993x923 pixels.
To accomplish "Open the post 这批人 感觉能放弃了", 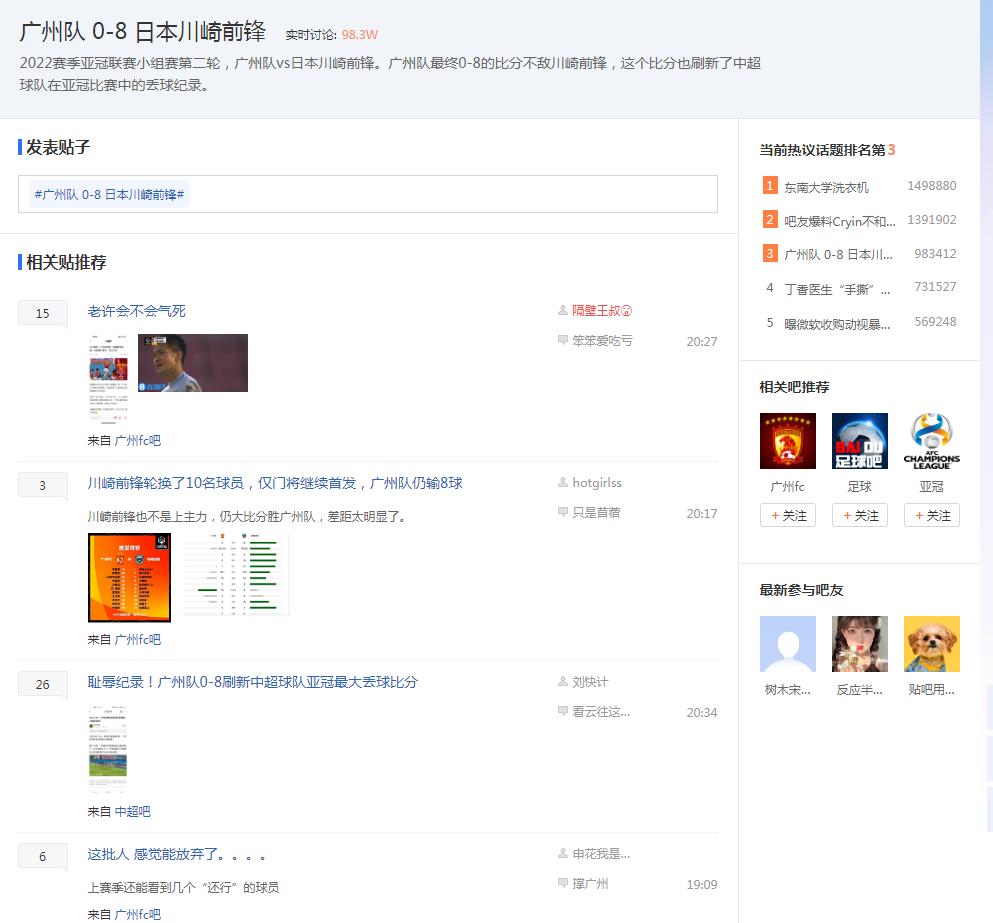I will point(176,855).
